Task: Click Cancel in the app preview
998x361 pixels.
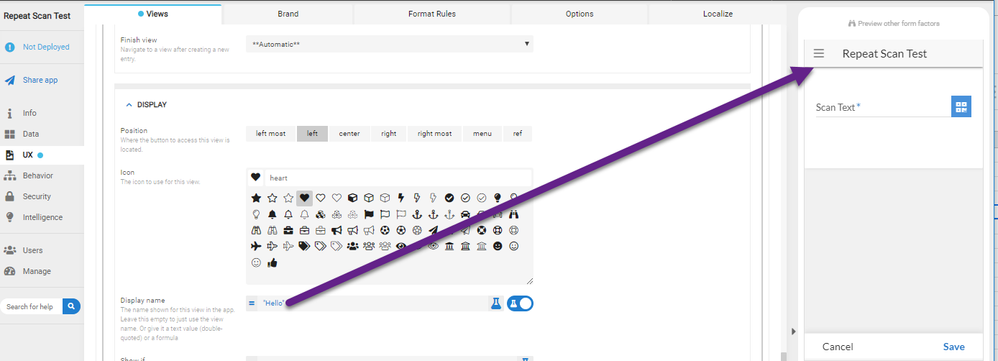Action: coord(838,347)
